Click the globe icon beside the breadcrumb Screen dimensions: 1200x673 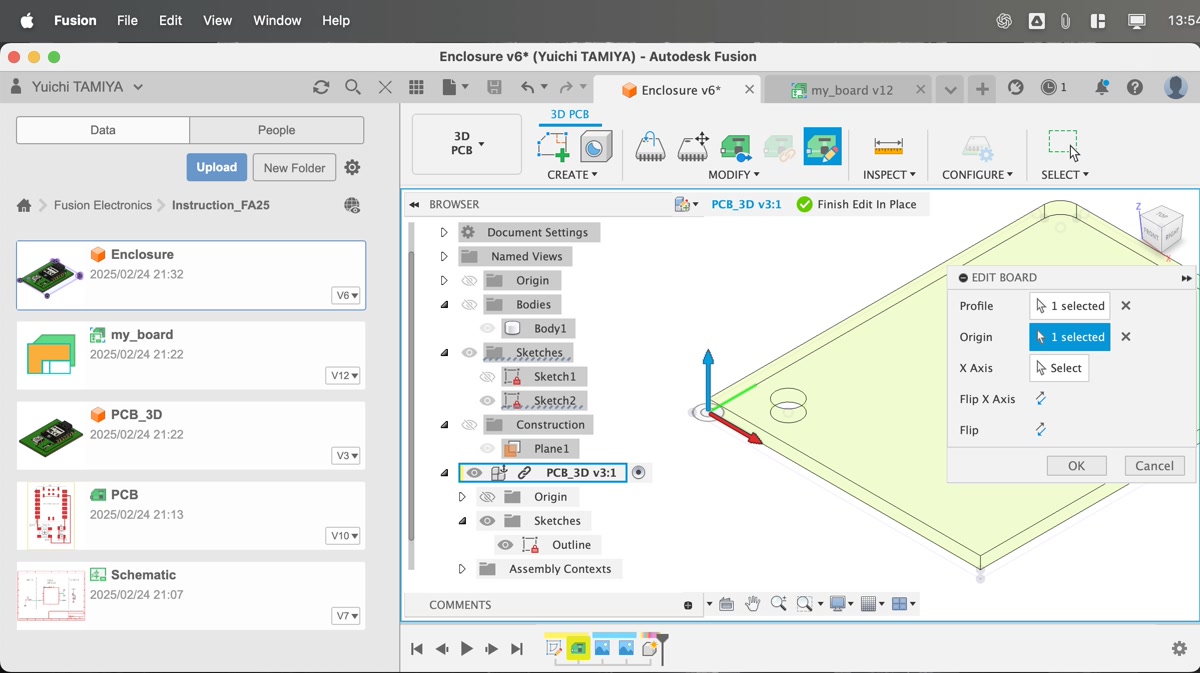[x=352, y=205]
